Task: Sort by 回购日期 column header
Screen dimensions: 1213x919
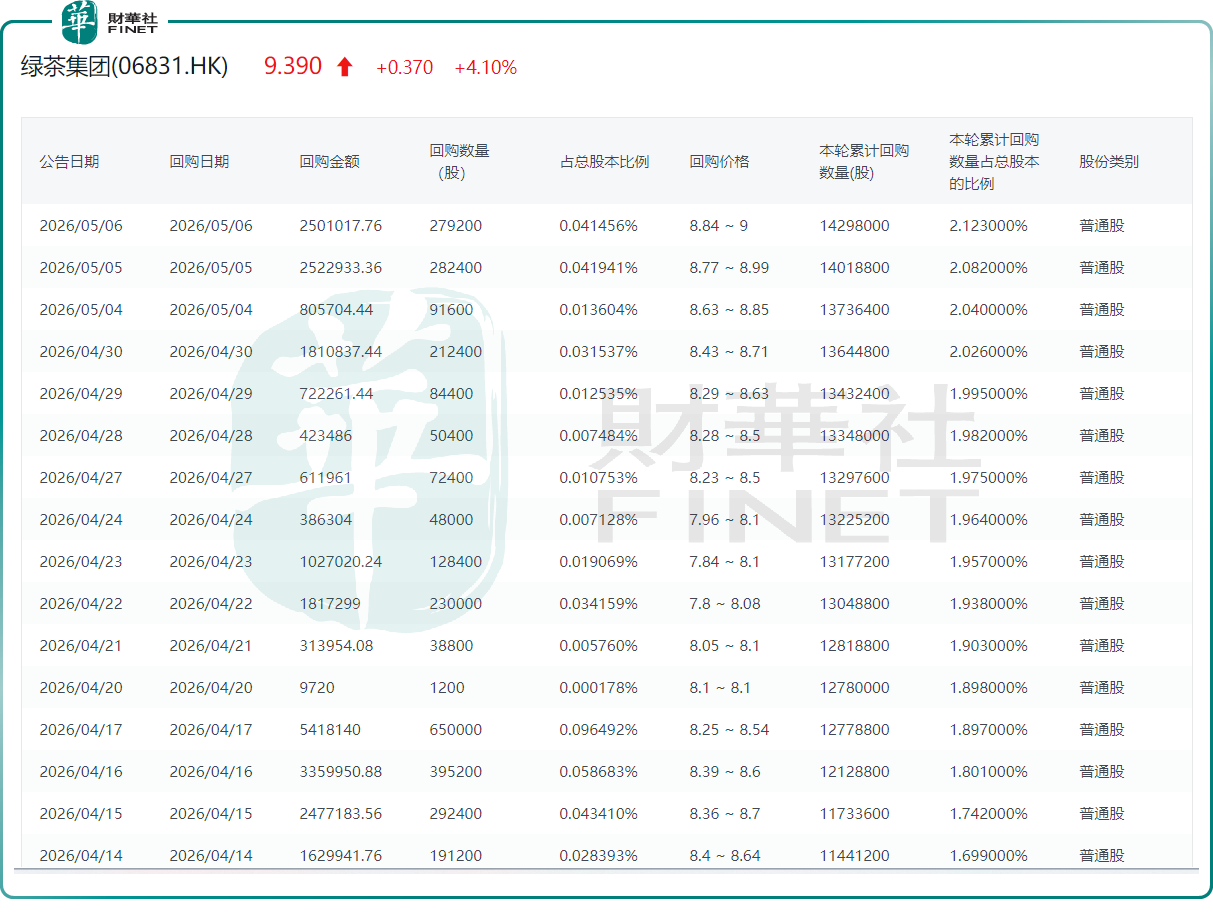Action: pos(199,161)
